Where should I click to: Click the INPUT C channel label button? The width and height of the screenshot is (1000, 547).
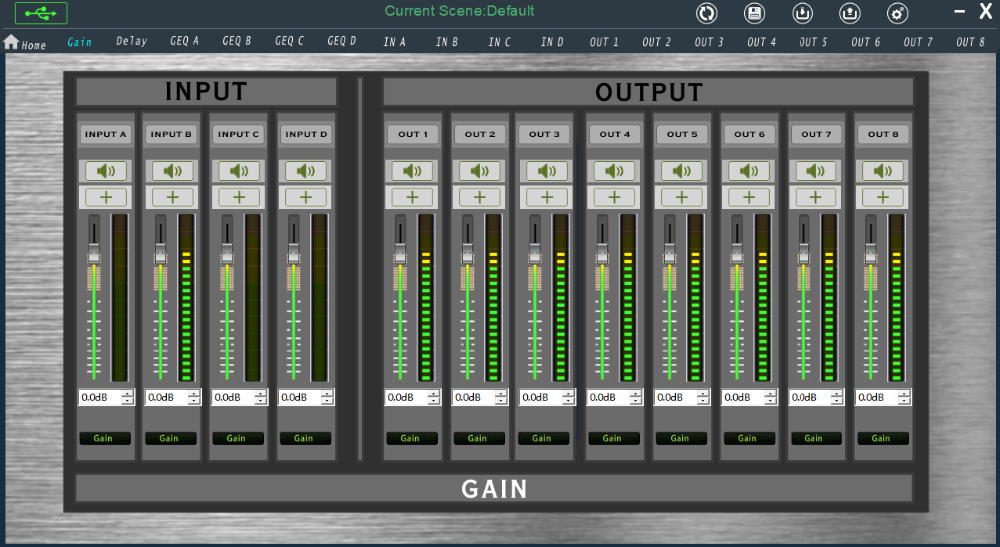point(238,134)
